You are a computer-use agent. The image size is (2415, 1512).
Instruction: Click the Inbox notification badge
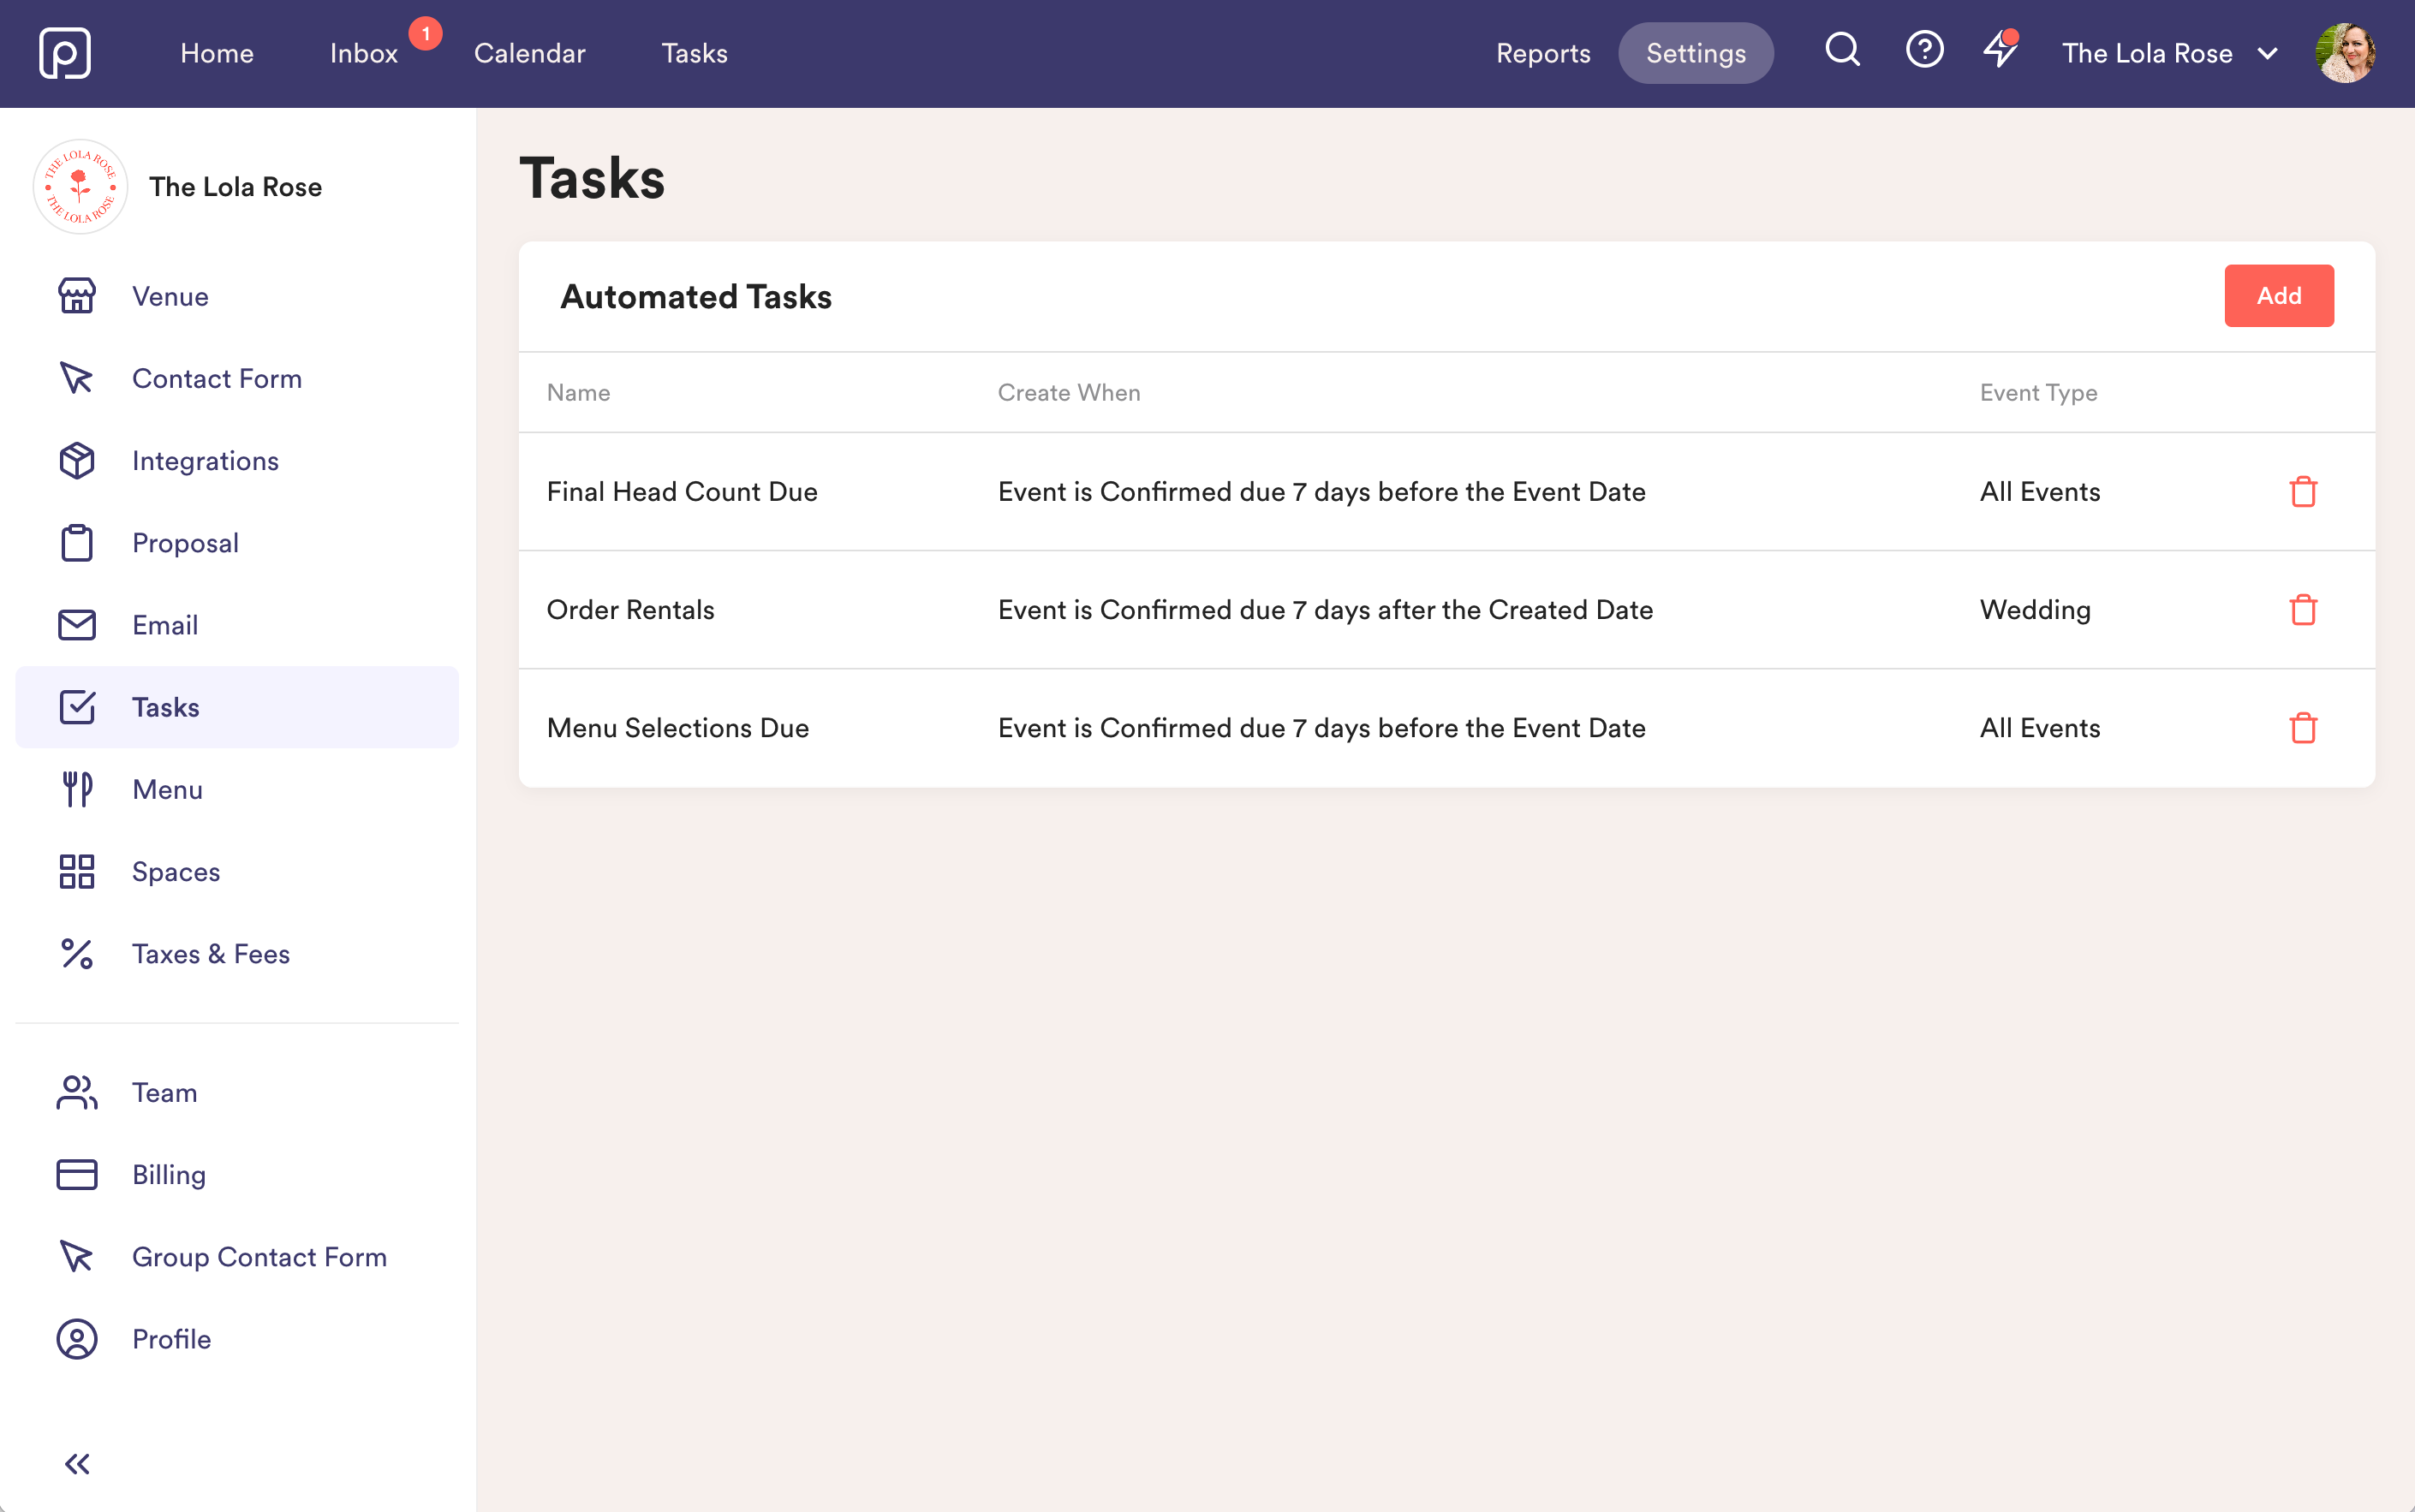coord(425,34)
